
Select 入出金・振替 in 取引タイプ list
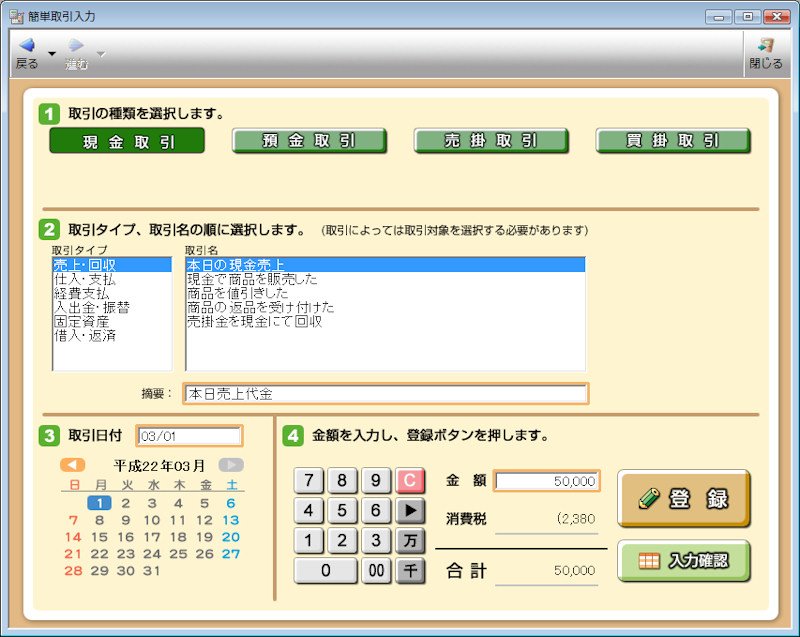point(112,308)
